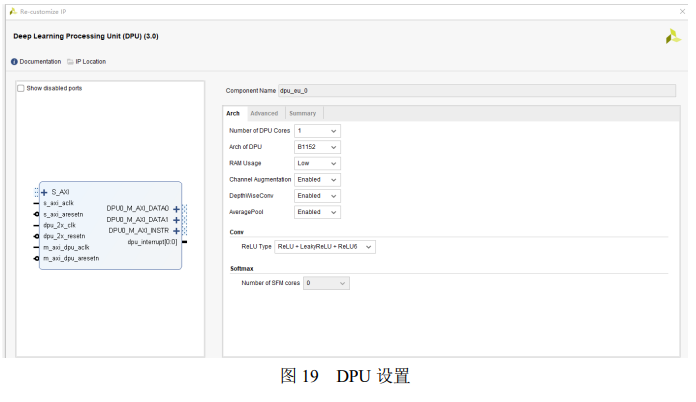The width and height of the screenshot is (696, 402).
Task: Expand DPU0_M_AXI_DATA1 port plus icon
Action: (x=176, y=220)
